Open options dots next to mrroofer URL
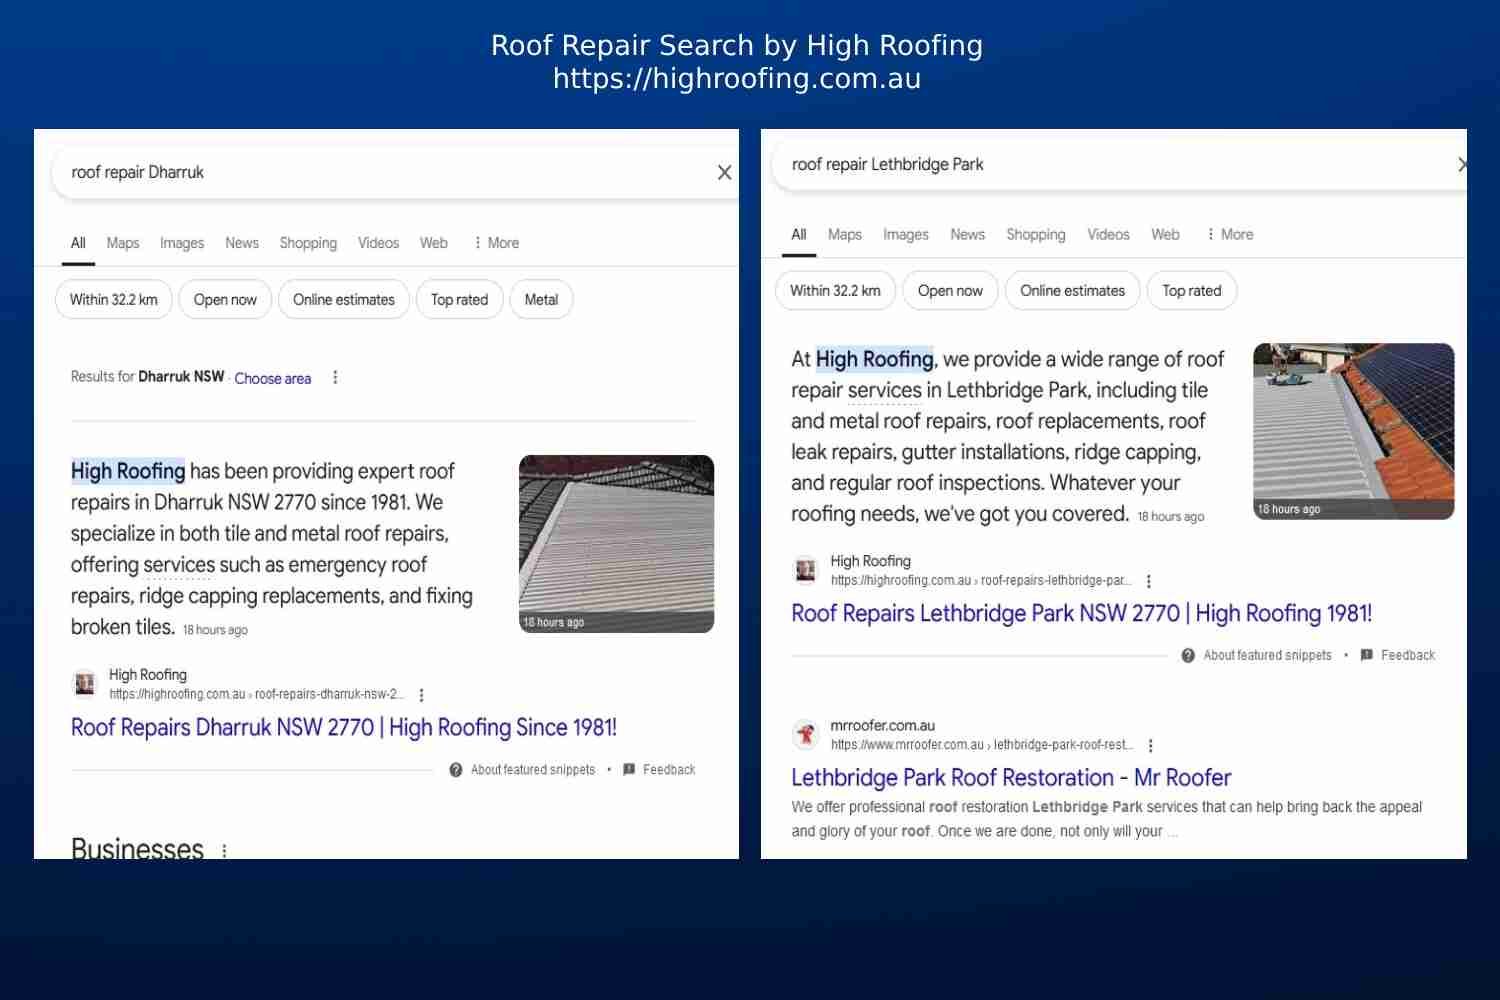 [x=1151, y=746]
